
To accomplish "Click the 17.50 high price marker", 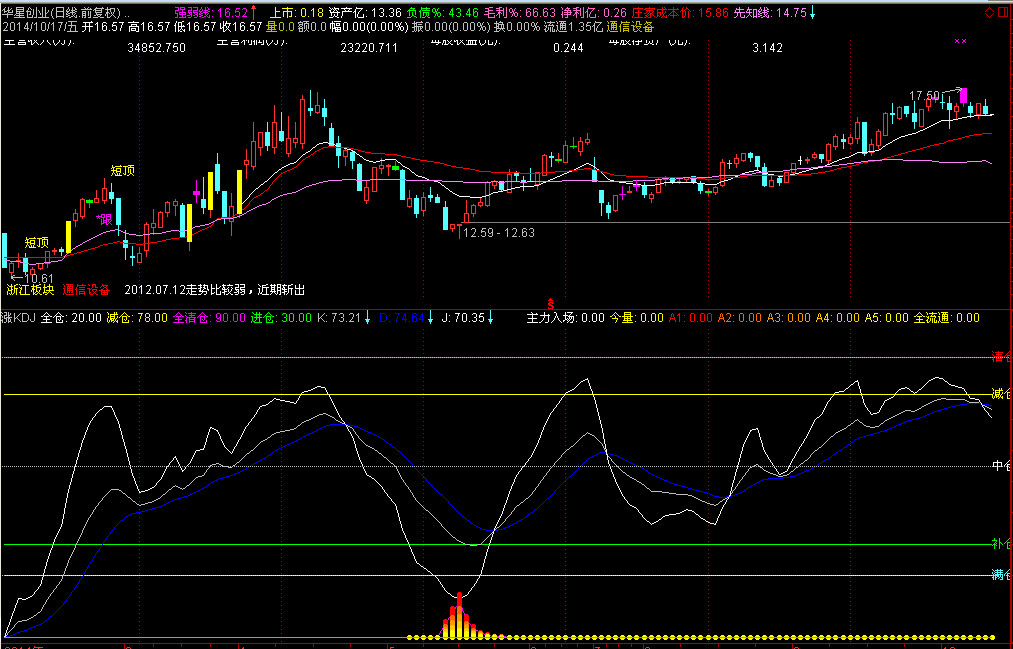I will pos(923,96).
